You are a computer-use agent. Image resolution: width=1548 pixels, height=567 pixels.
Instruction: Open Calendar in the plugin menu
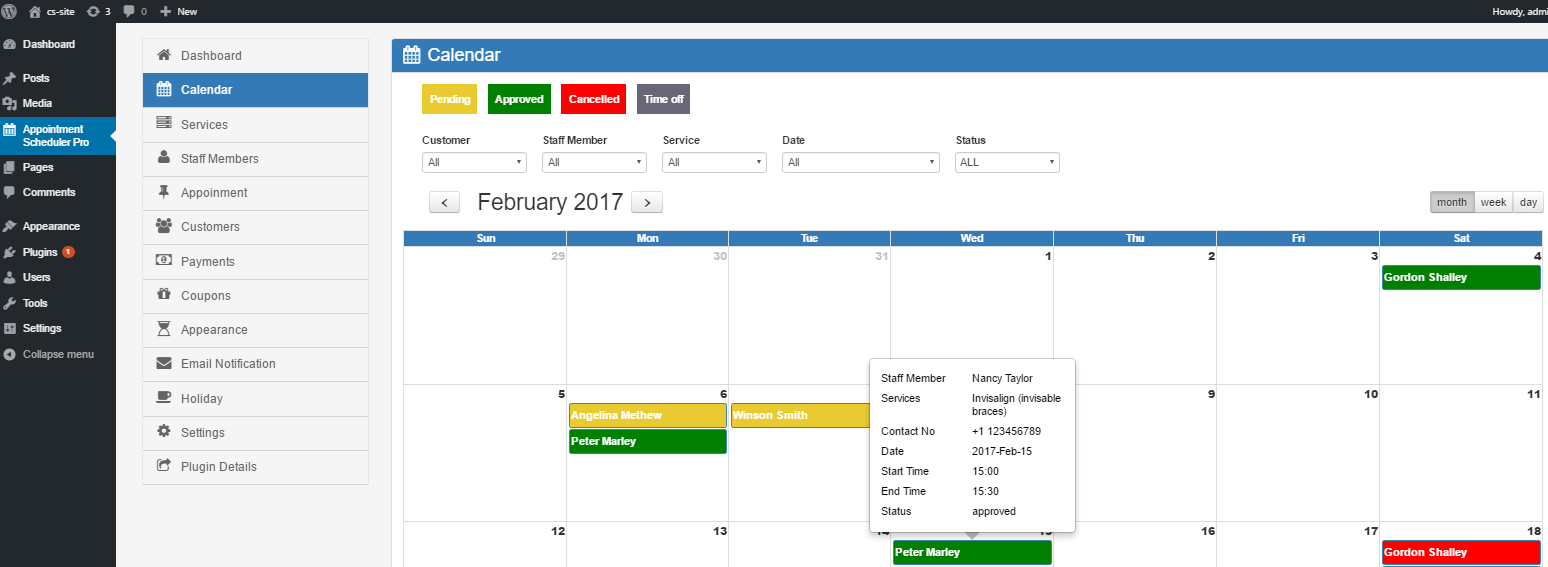(255, 90)
